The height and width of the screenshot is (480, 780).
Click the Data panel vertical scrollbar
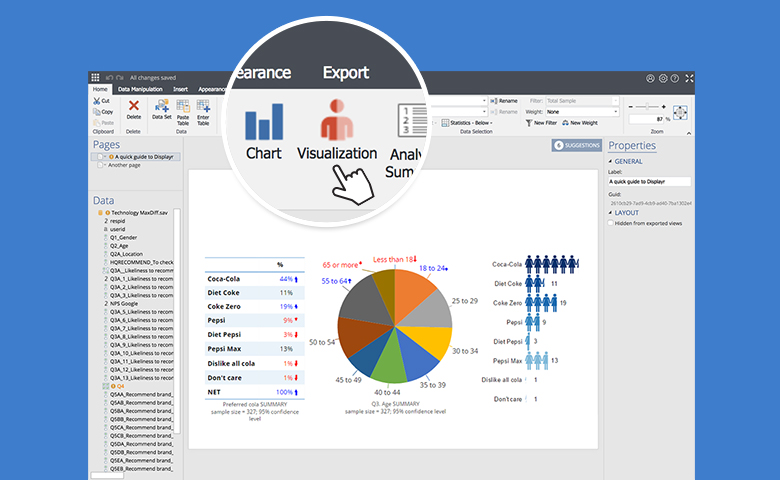tap(177, 321)
